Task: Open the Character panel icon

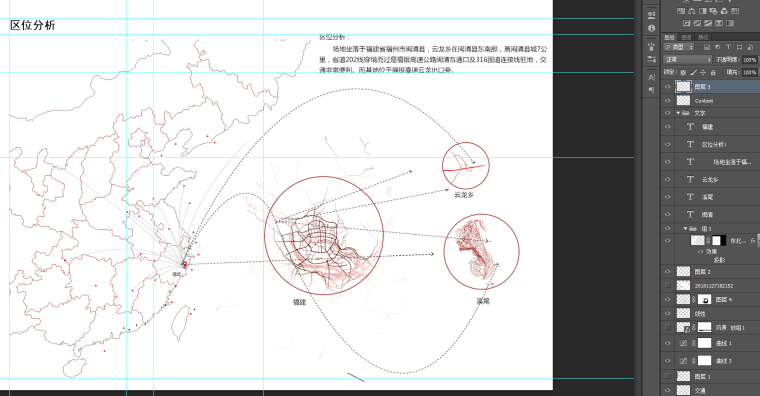Action: click(x=651, y=78)
